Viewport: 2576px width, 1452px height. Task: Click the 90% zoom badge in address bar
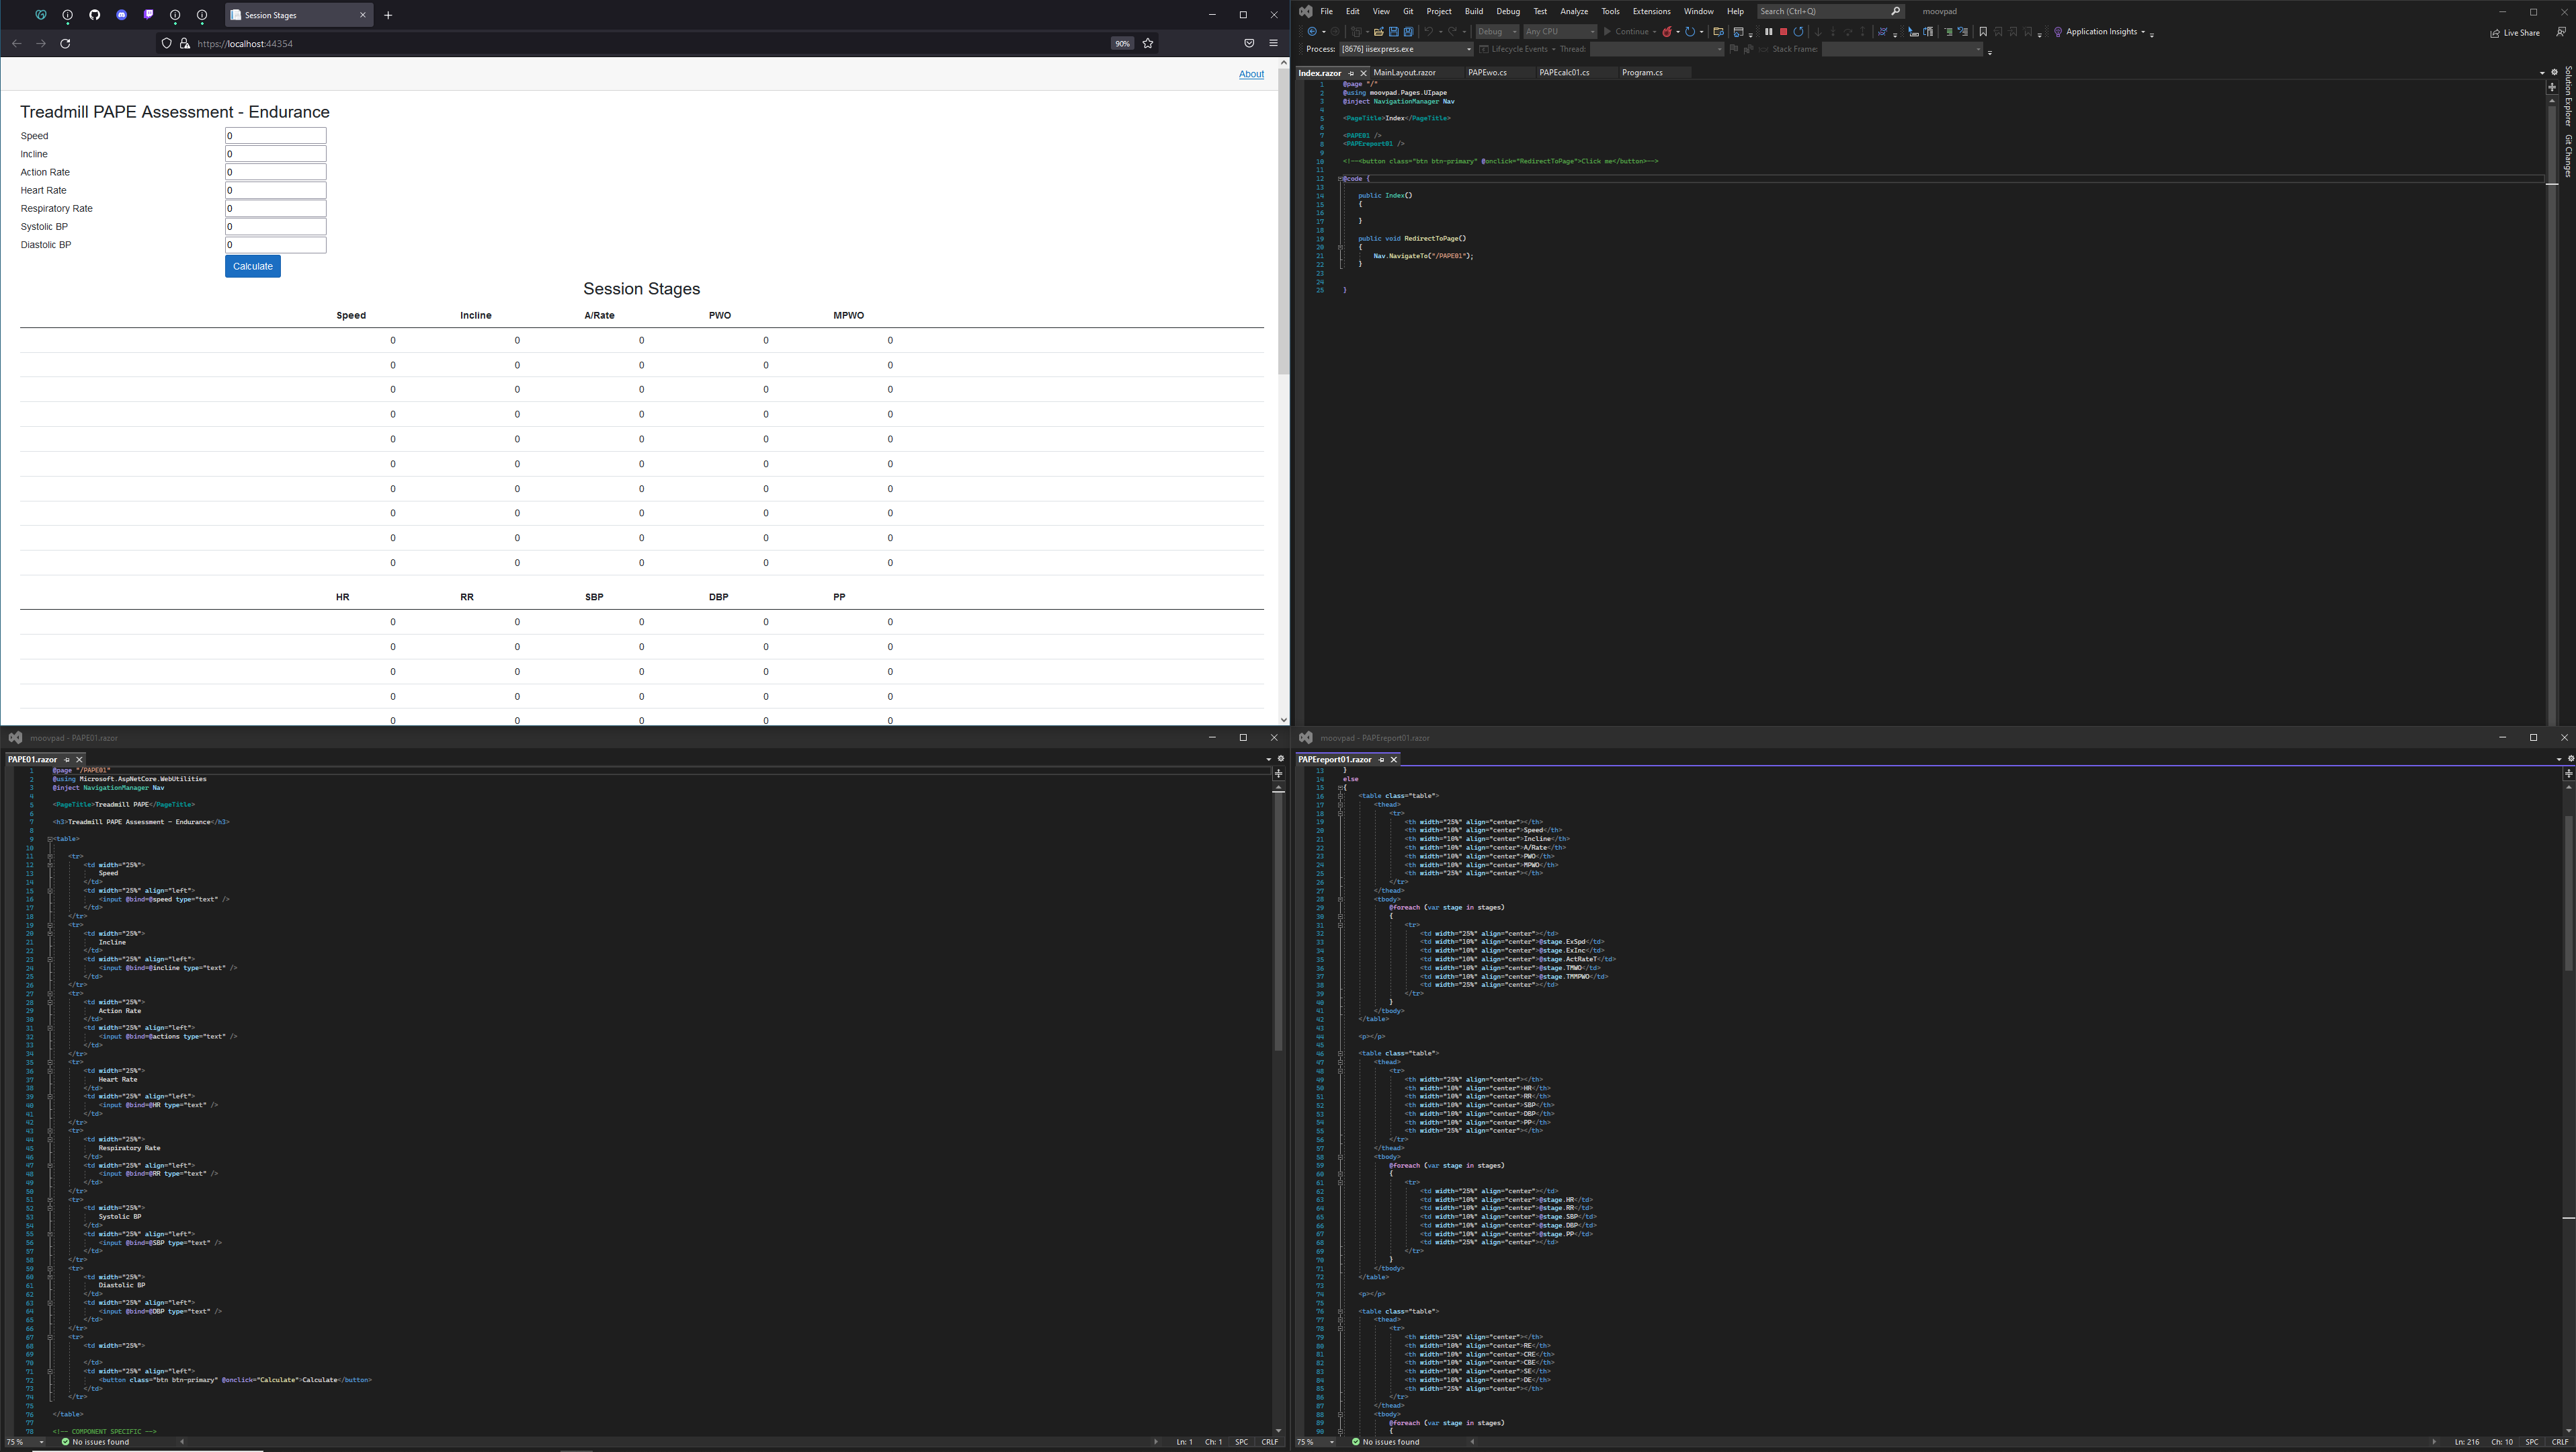pyautogui.click(x=1122, y=44)
